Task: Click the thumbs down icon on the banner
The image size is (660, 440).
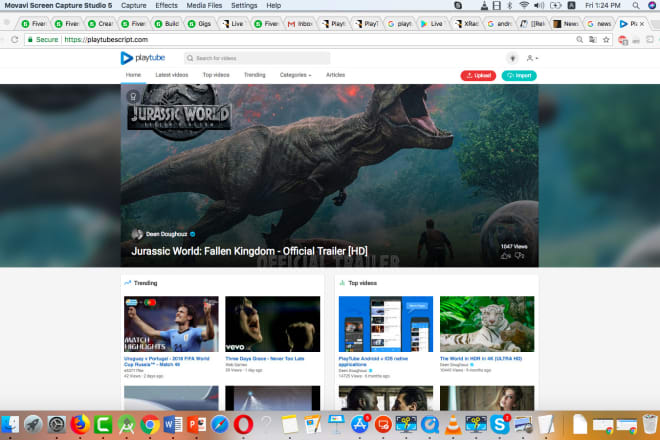Action: [x=519, y=256]
